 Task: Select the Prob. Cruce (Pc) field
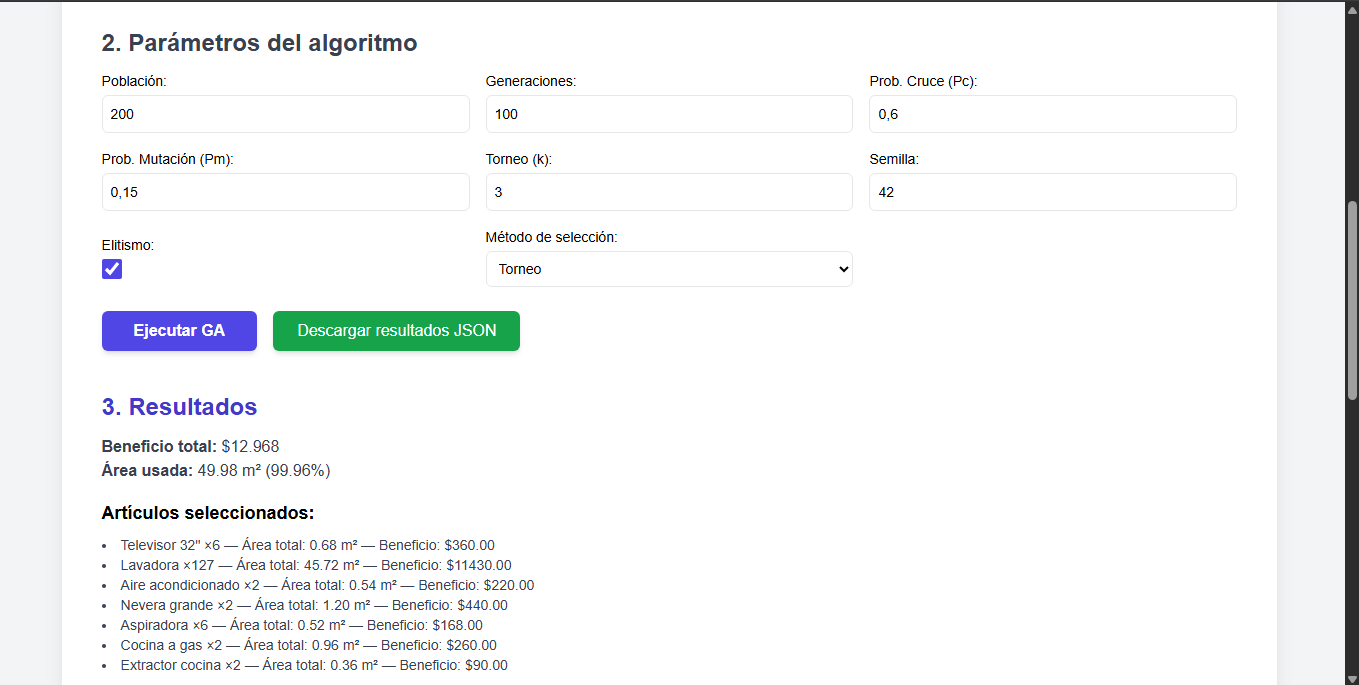(1052, 114)
